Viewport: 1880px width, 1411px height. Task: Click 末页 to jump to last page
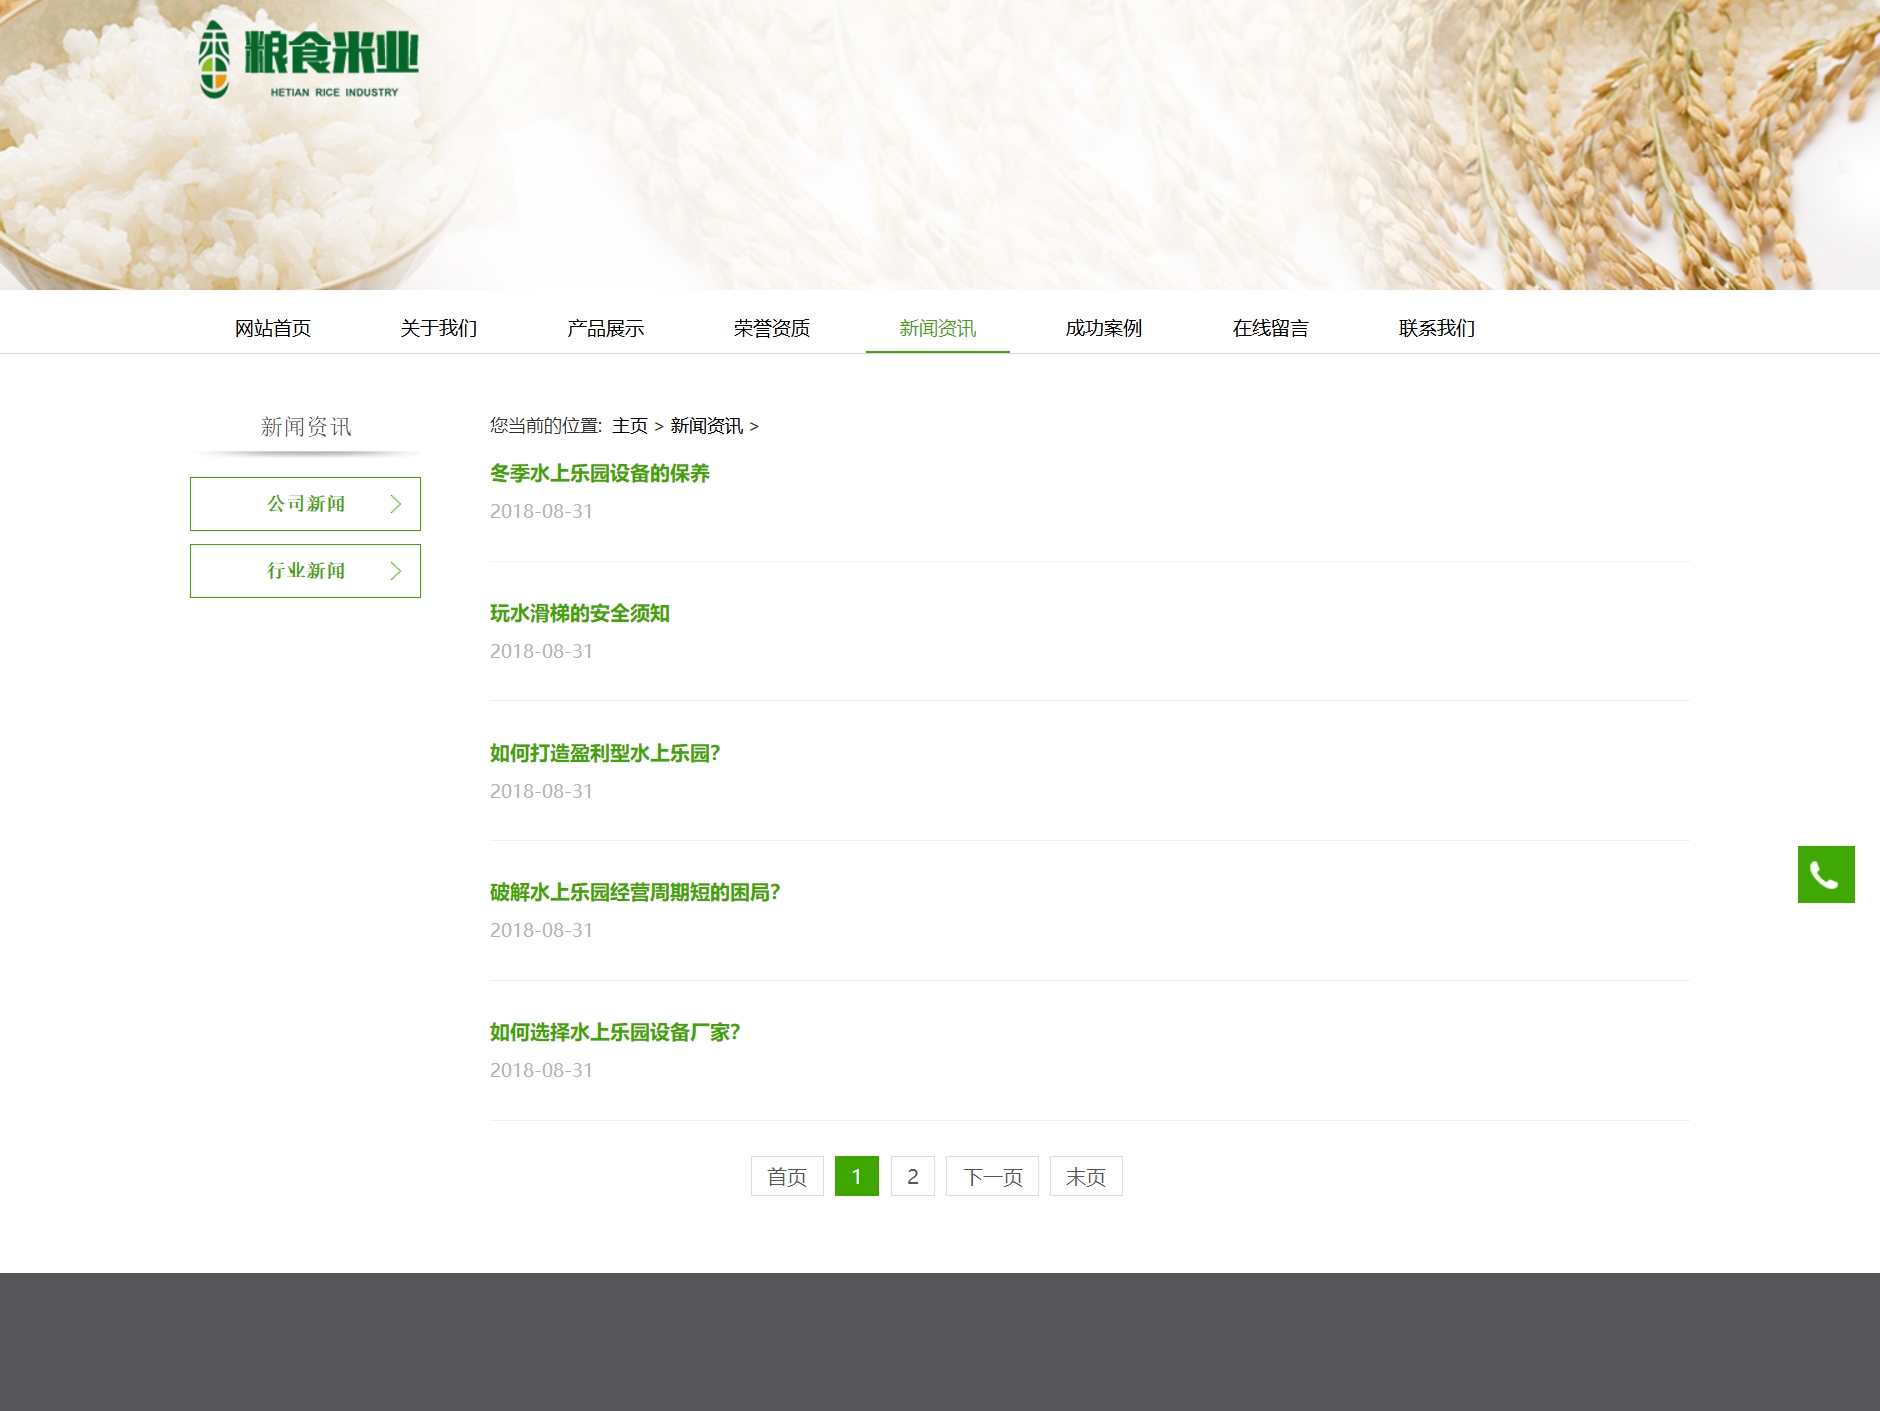tap(1085, 1176)
